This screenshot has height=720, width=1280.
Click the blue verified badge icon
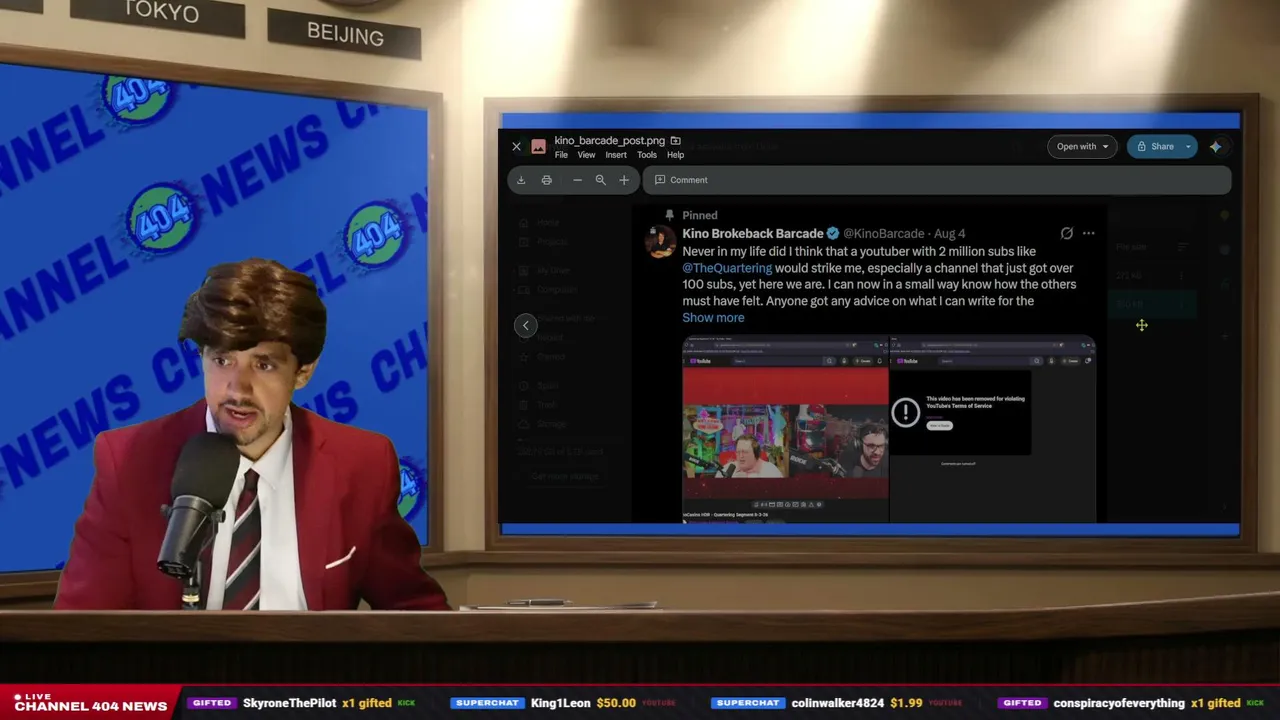833,234
